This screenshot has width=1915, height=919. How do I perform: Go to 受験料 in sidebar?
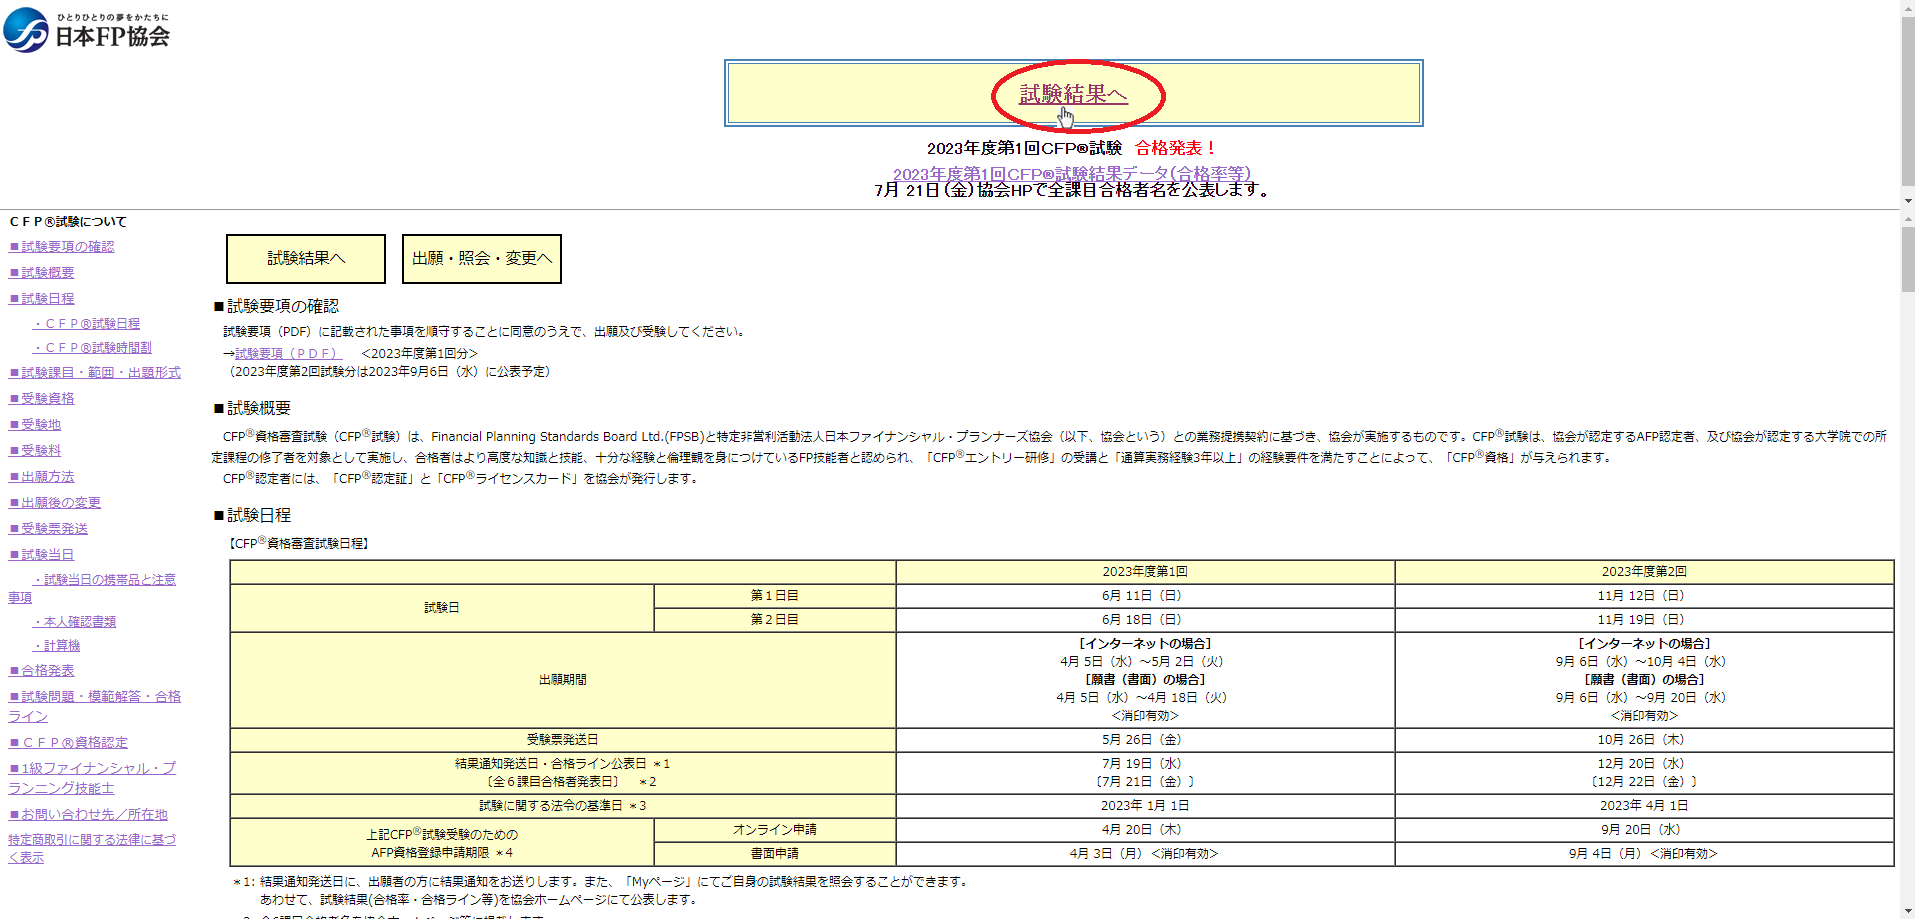coord(35,451)
